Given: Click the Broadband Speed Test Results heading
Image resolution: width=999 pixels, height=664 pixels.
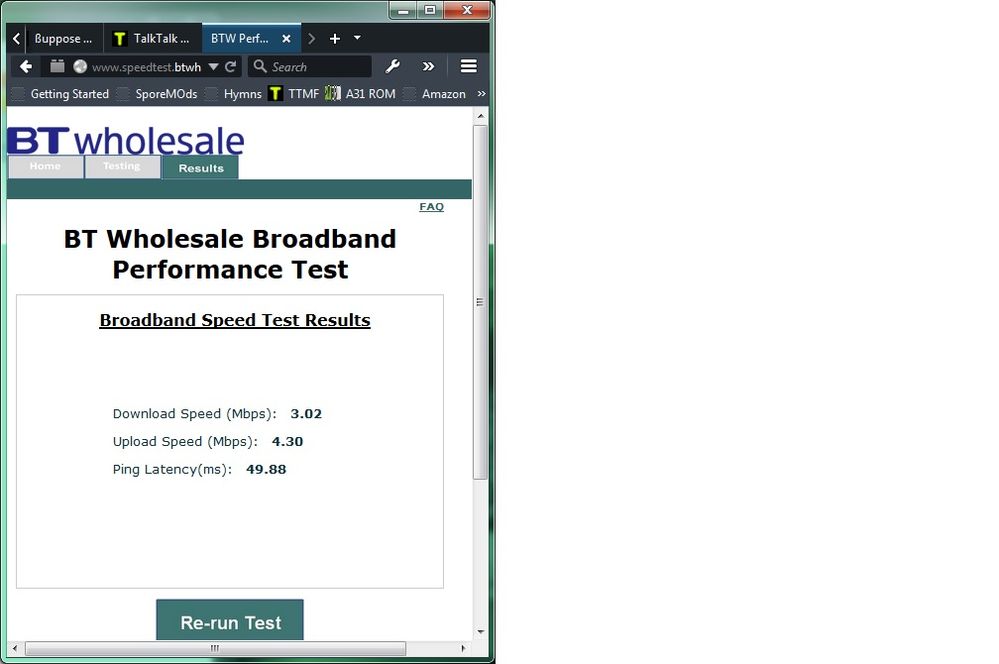Looking at the screenshot, I should (235, 320).
